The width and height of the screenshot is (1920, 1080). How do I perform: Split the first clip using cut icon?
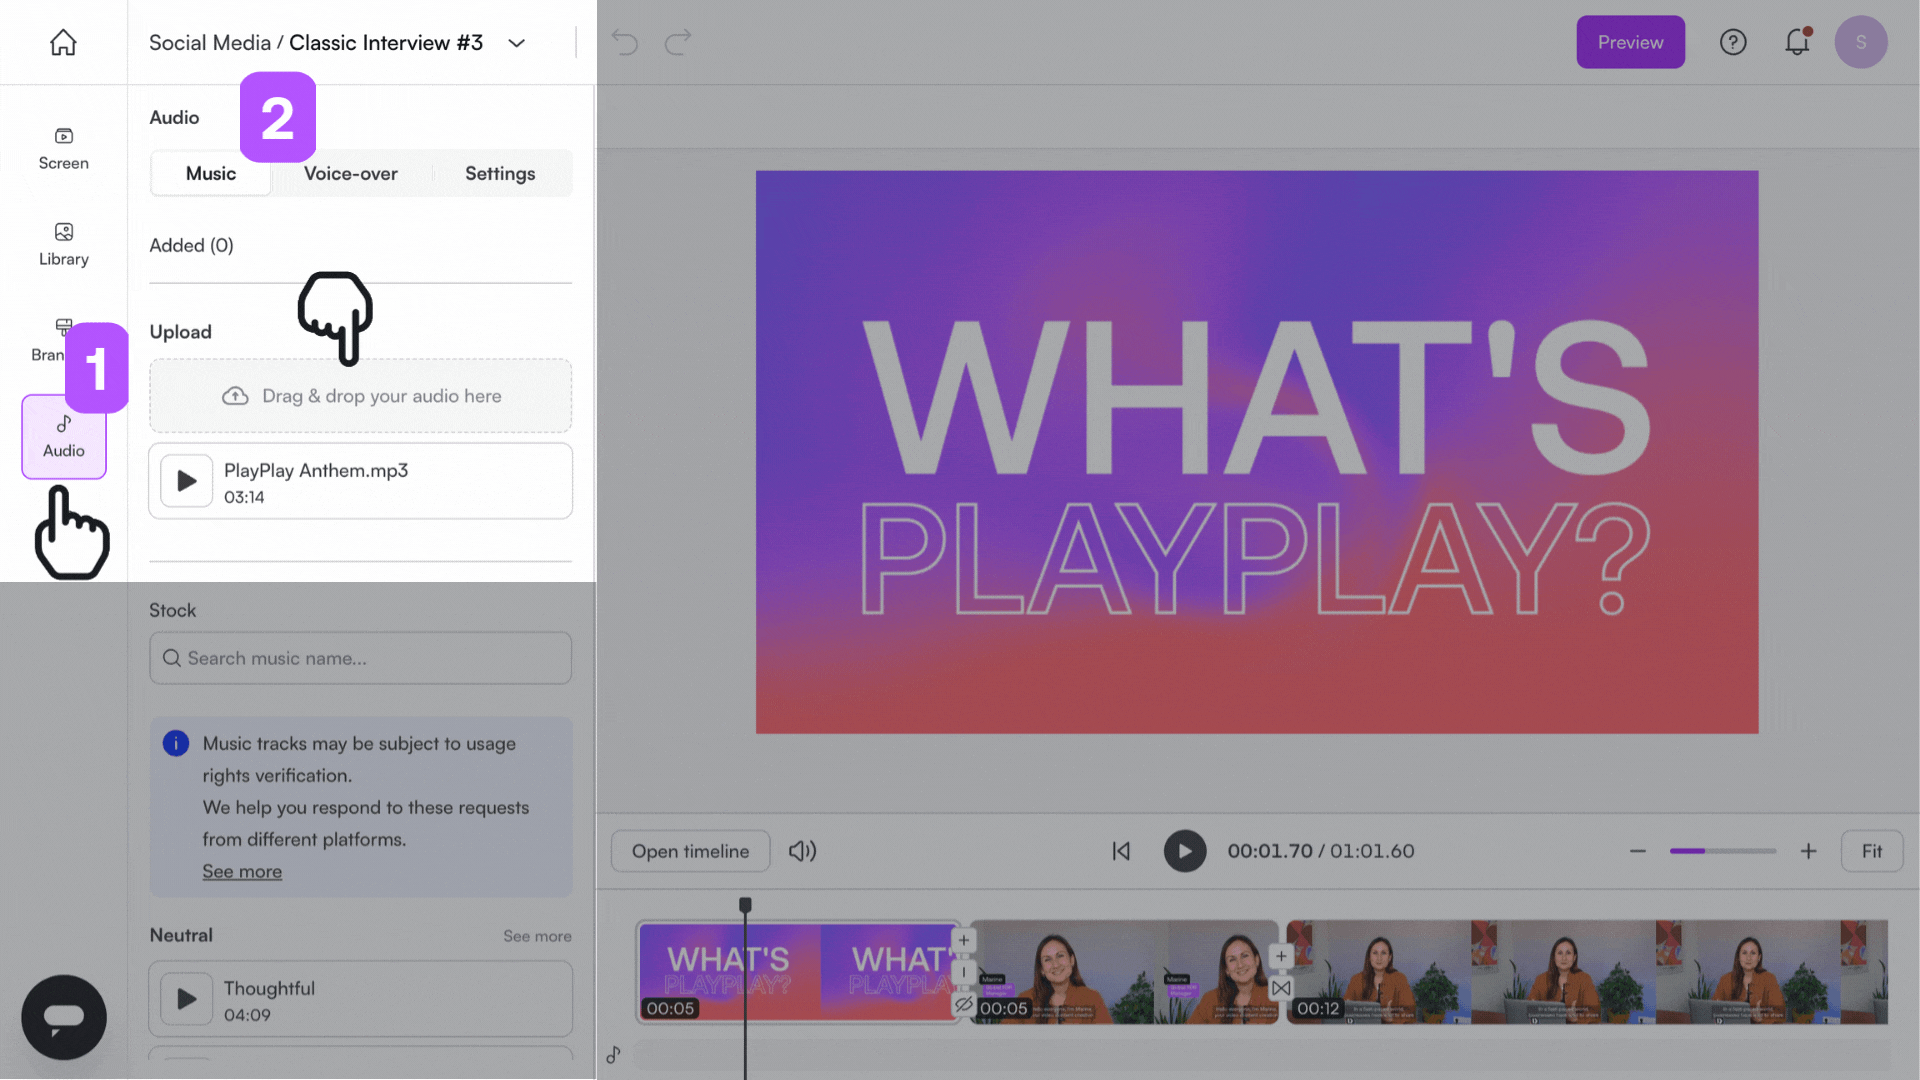pyautogui.click(x=964, y=972)
